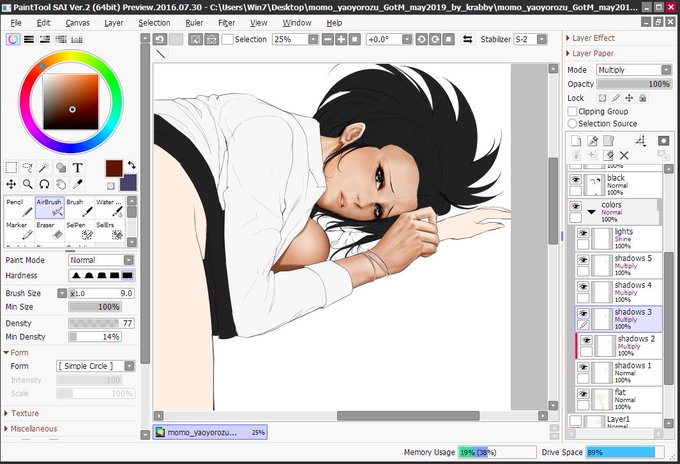
Task: Hide the lights layer
Action: click(x=583, y=233)
